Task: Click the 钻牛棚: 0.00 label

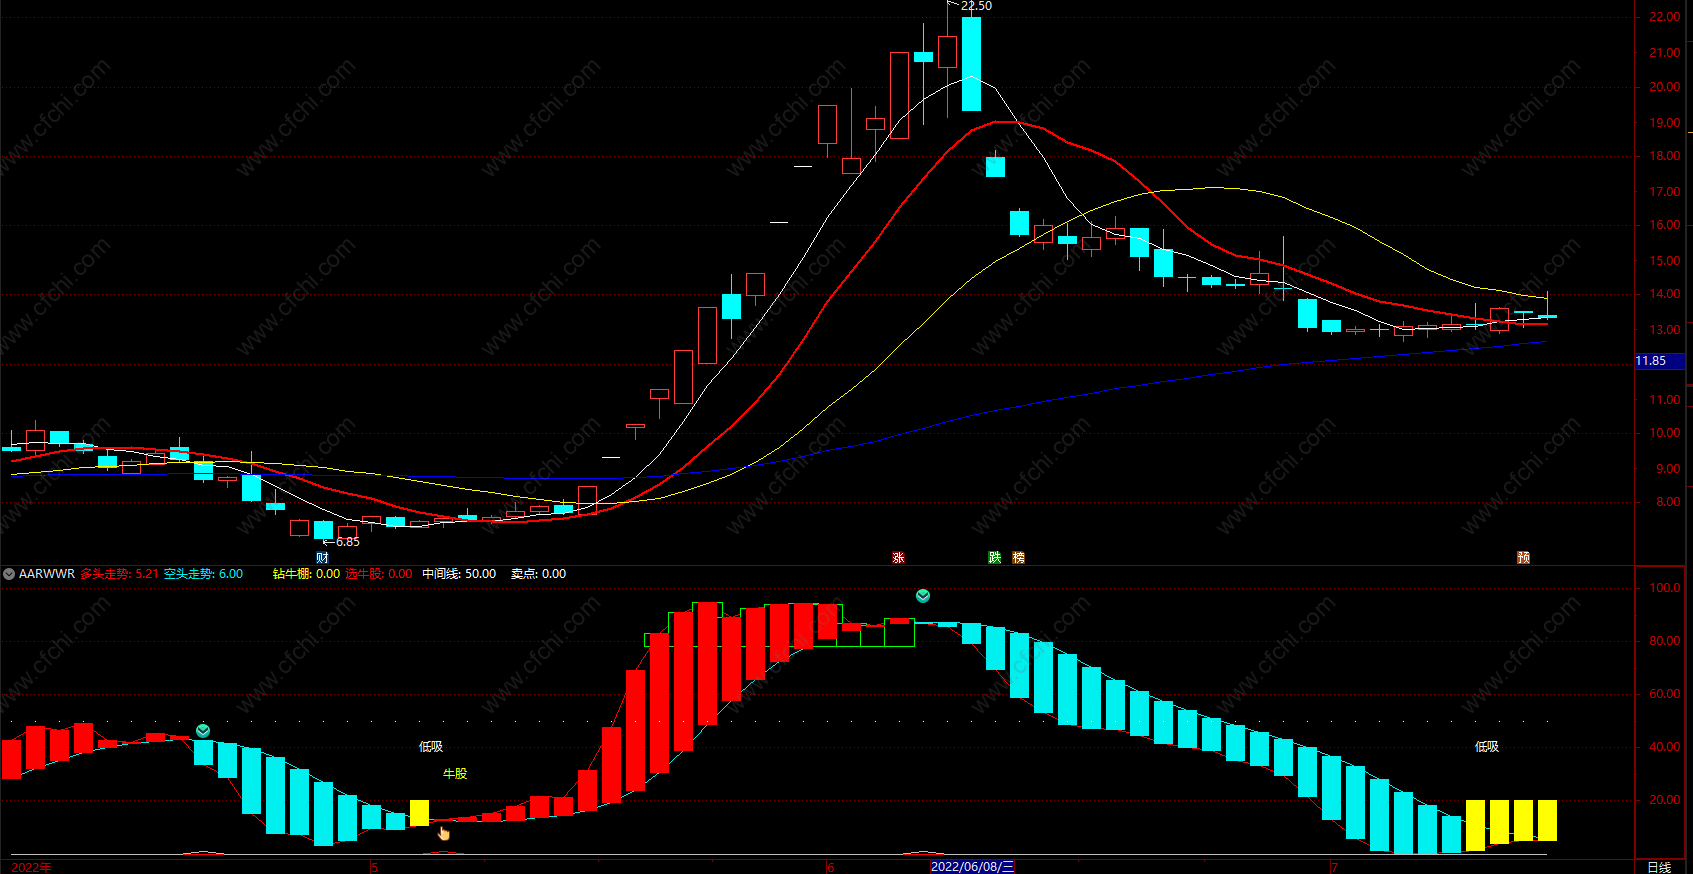Action: (x=306, y=574)
